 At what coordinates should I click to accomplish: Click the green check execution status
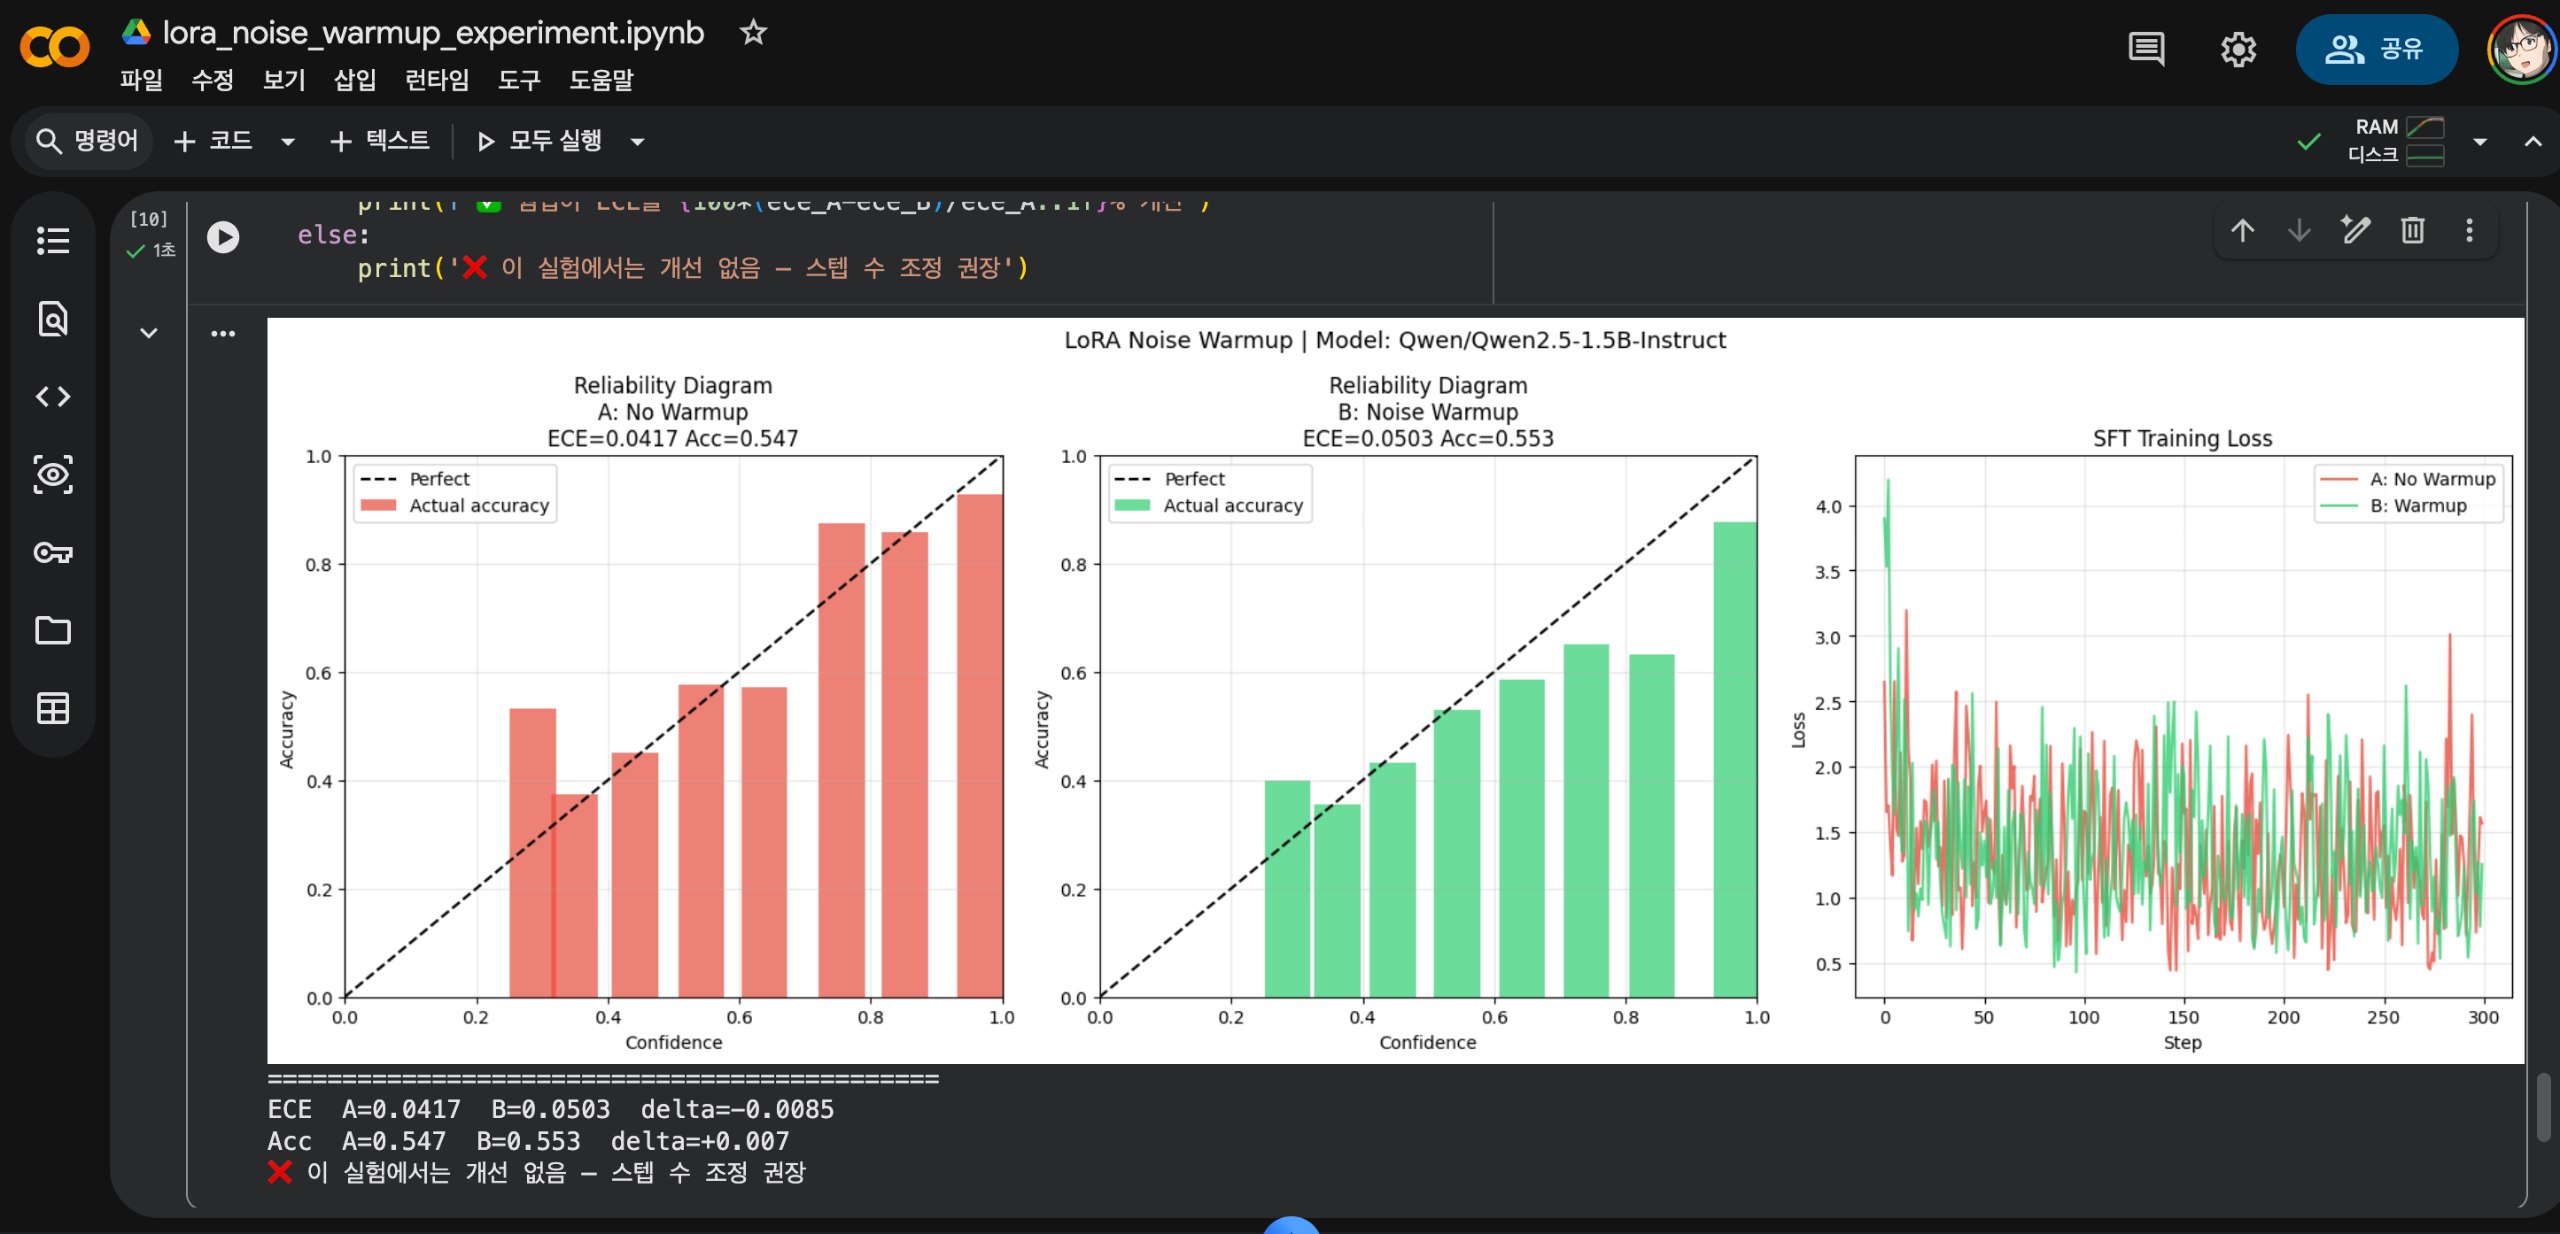[135, 251]
